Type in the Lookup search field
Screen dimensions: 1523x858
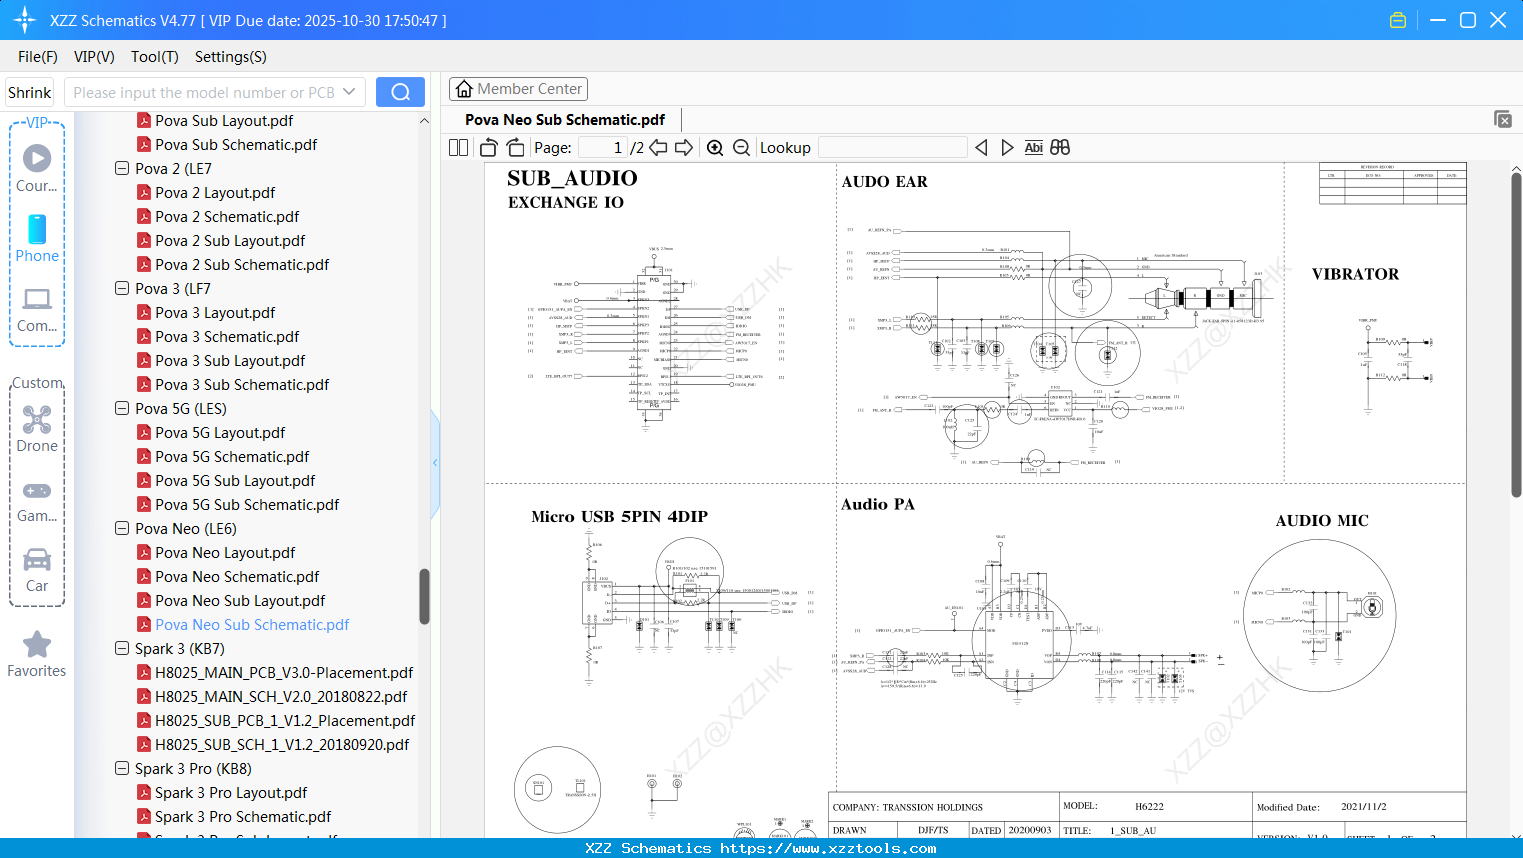(892, 147)
